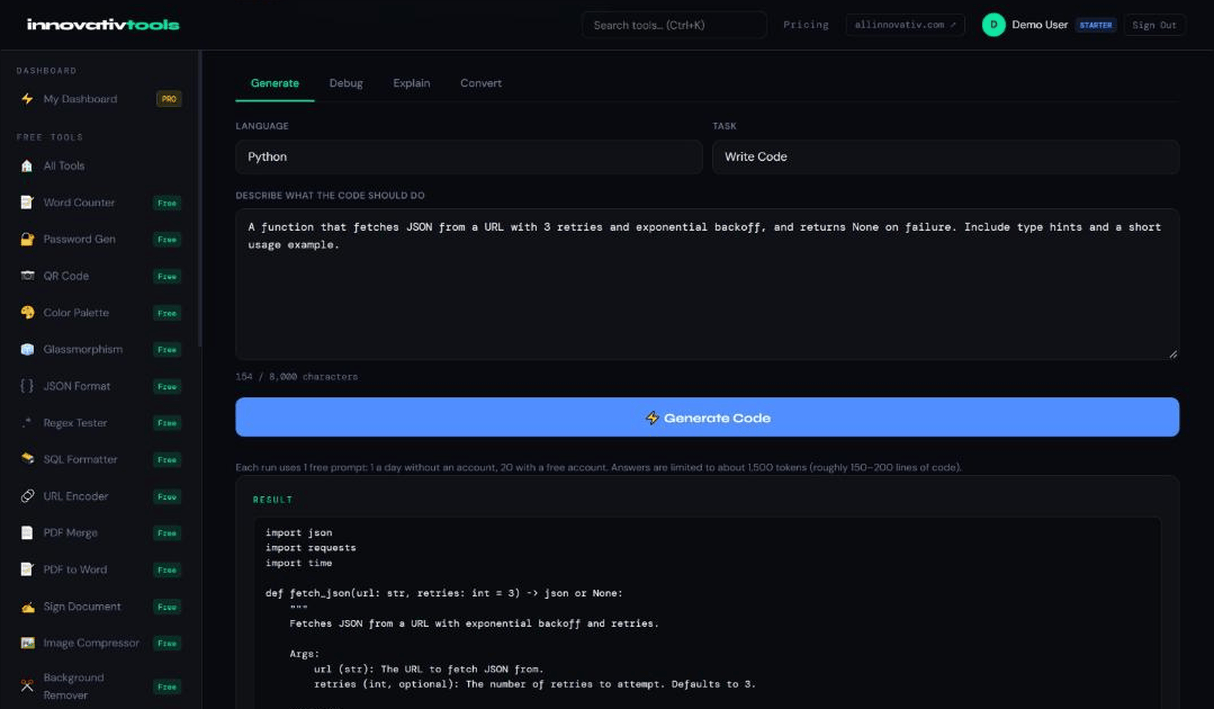Click the Sign Document pen icon

click(x=27, y=607)
